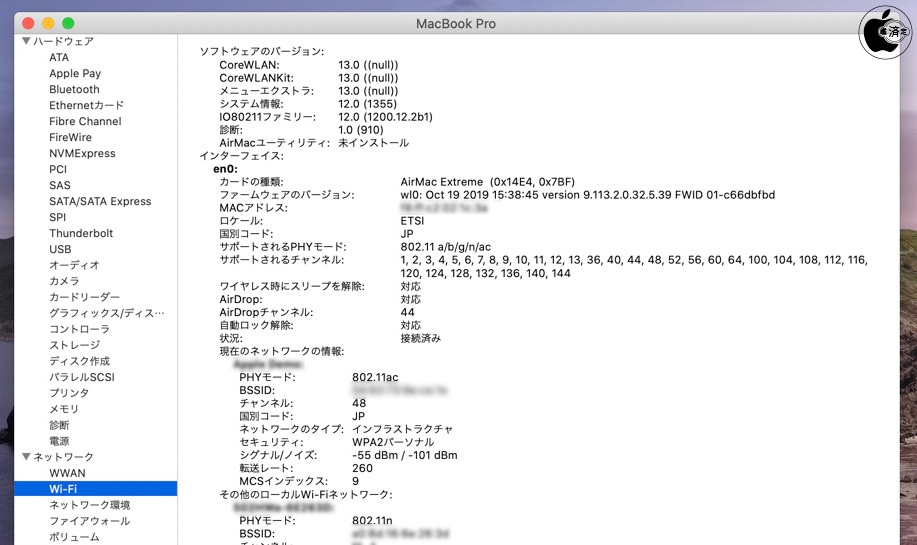The image size is (917, 545).
Task: Open パラレルSCSI sidebar item
Action: pyautogui.click(x=82, y=377)
